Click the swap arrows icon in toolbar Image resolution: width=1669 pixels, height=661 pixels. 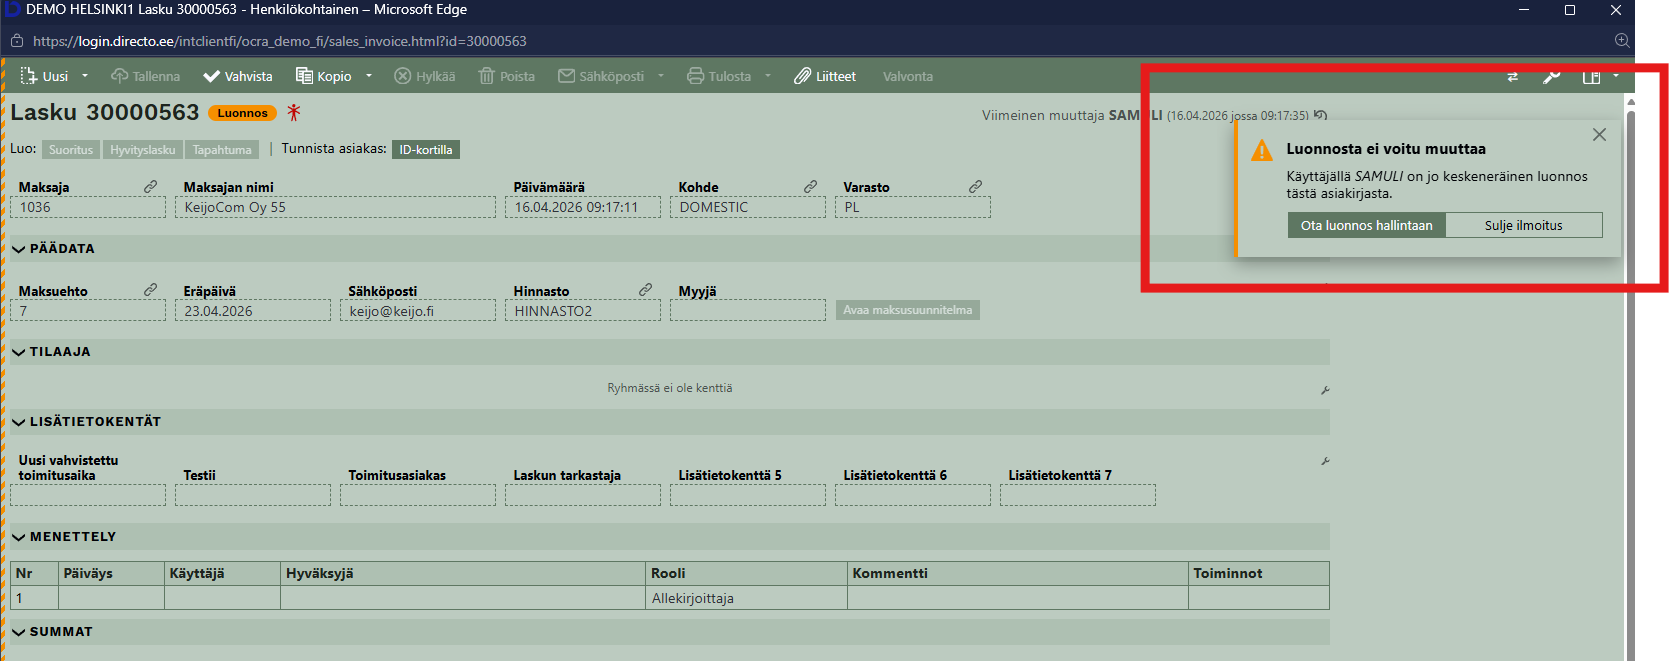click(x=1512, y=77)
